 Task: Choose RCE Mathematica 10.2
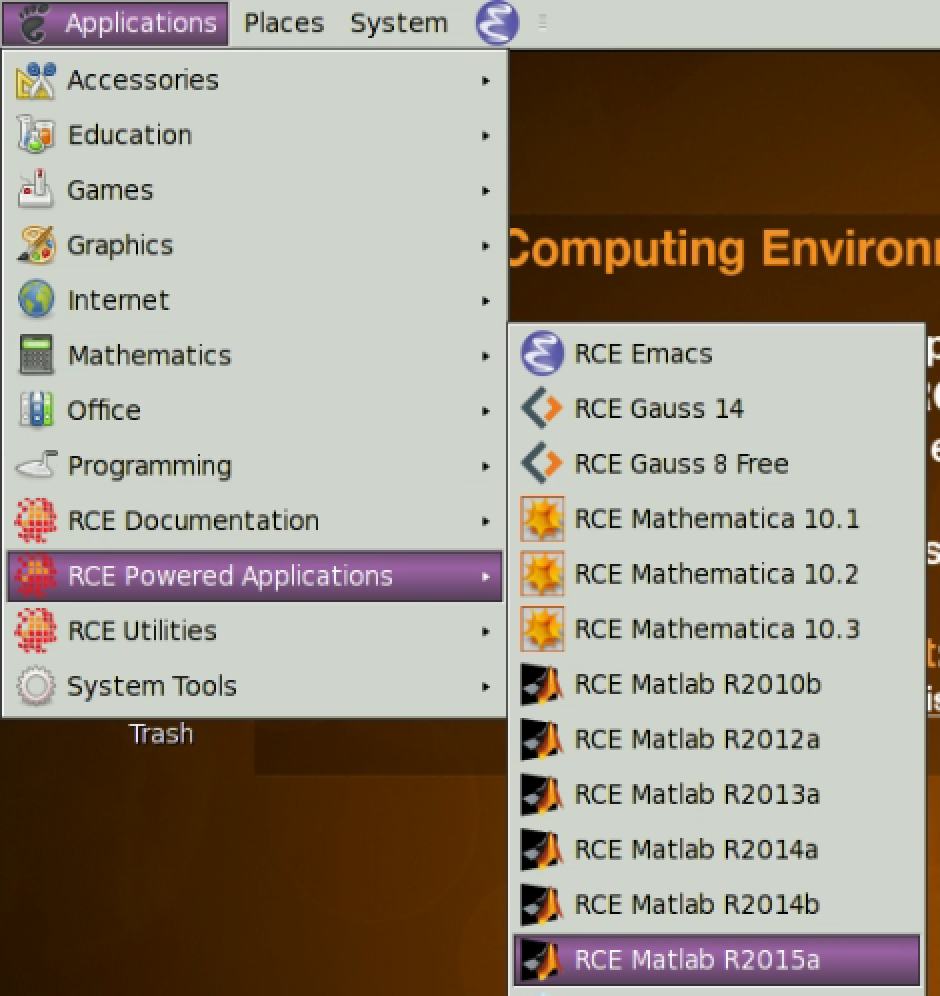click(716, 574)
